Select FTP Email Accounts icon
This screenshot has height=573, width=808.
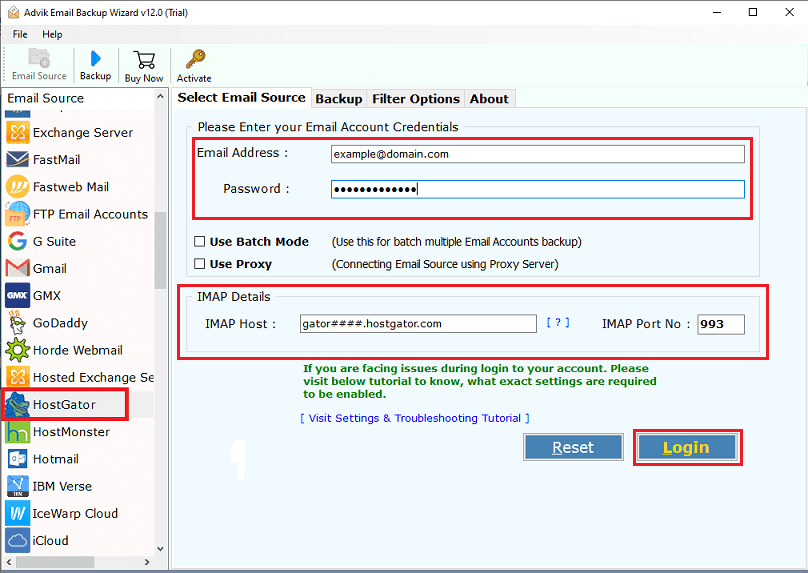18,214
